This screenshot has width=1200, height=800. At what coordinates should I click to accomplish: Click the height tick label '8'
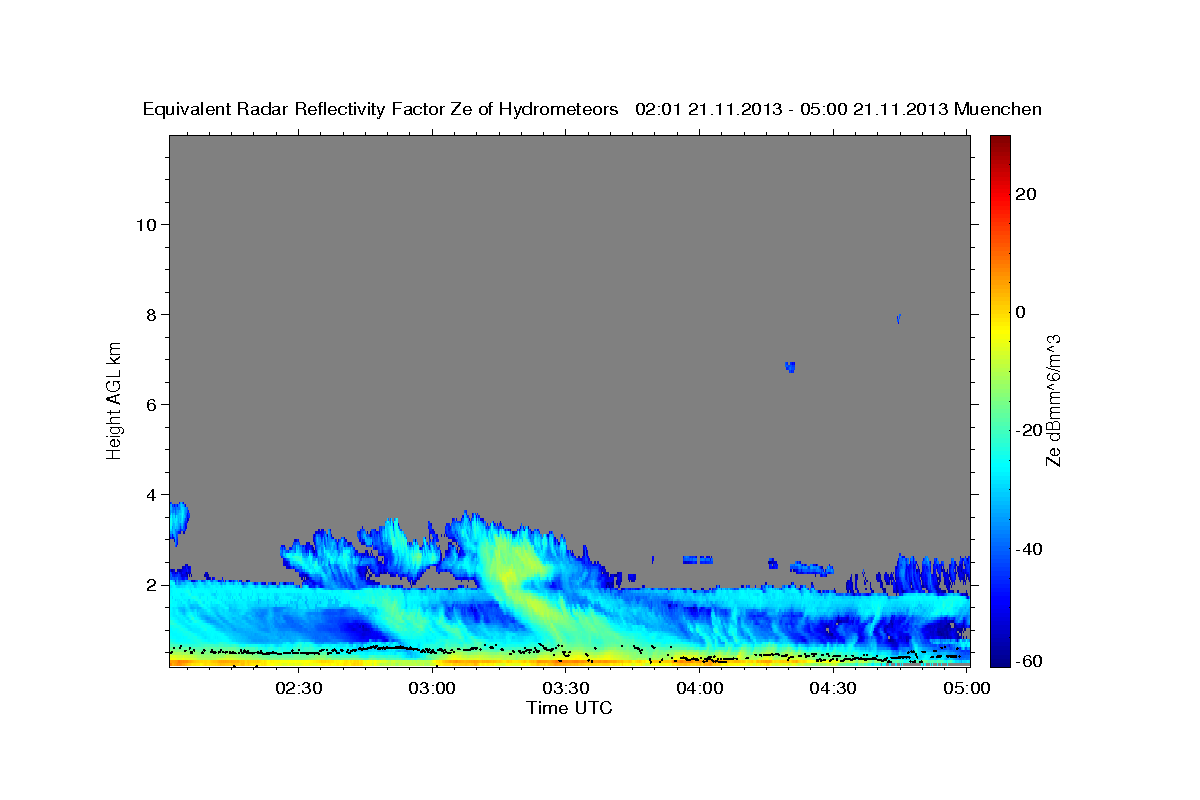[x=149, y=314]
